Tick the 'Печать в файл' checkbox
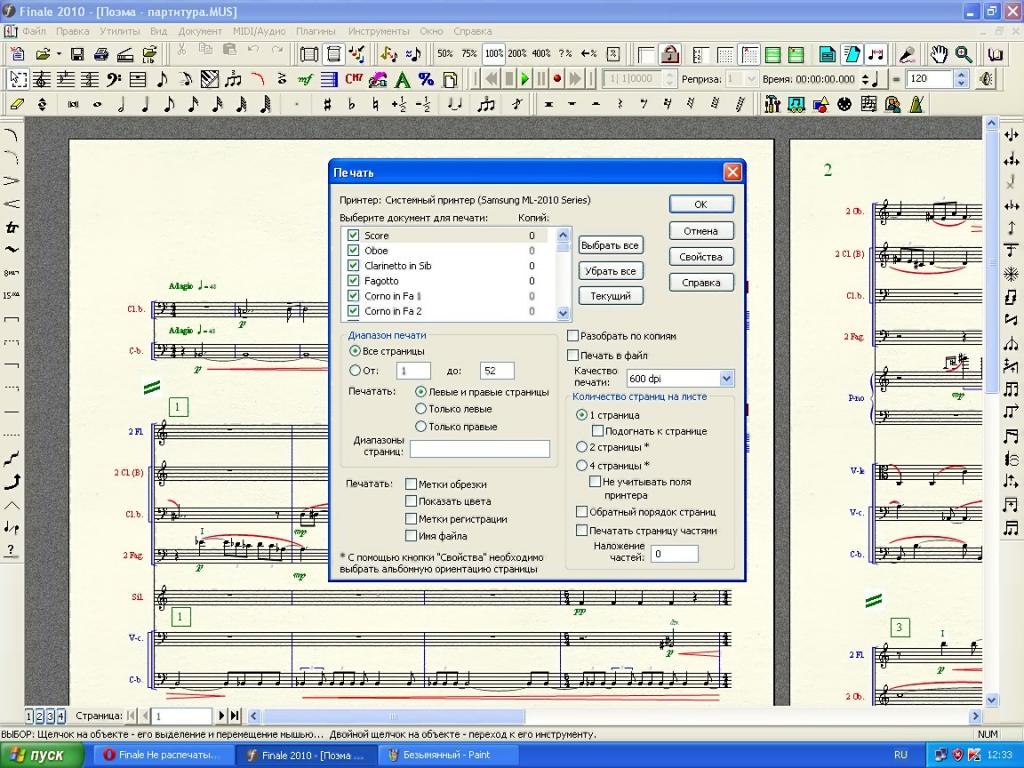The width and height of the screenshot is (1024, 768). click(573, 355)
